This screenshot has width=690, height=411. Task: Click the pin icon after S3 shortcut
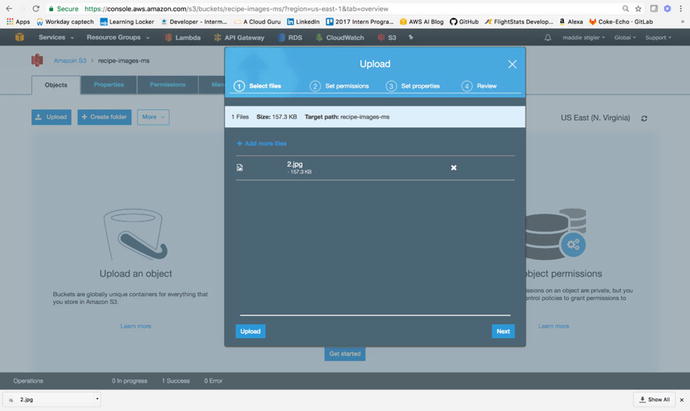click(x=409, y=37)
